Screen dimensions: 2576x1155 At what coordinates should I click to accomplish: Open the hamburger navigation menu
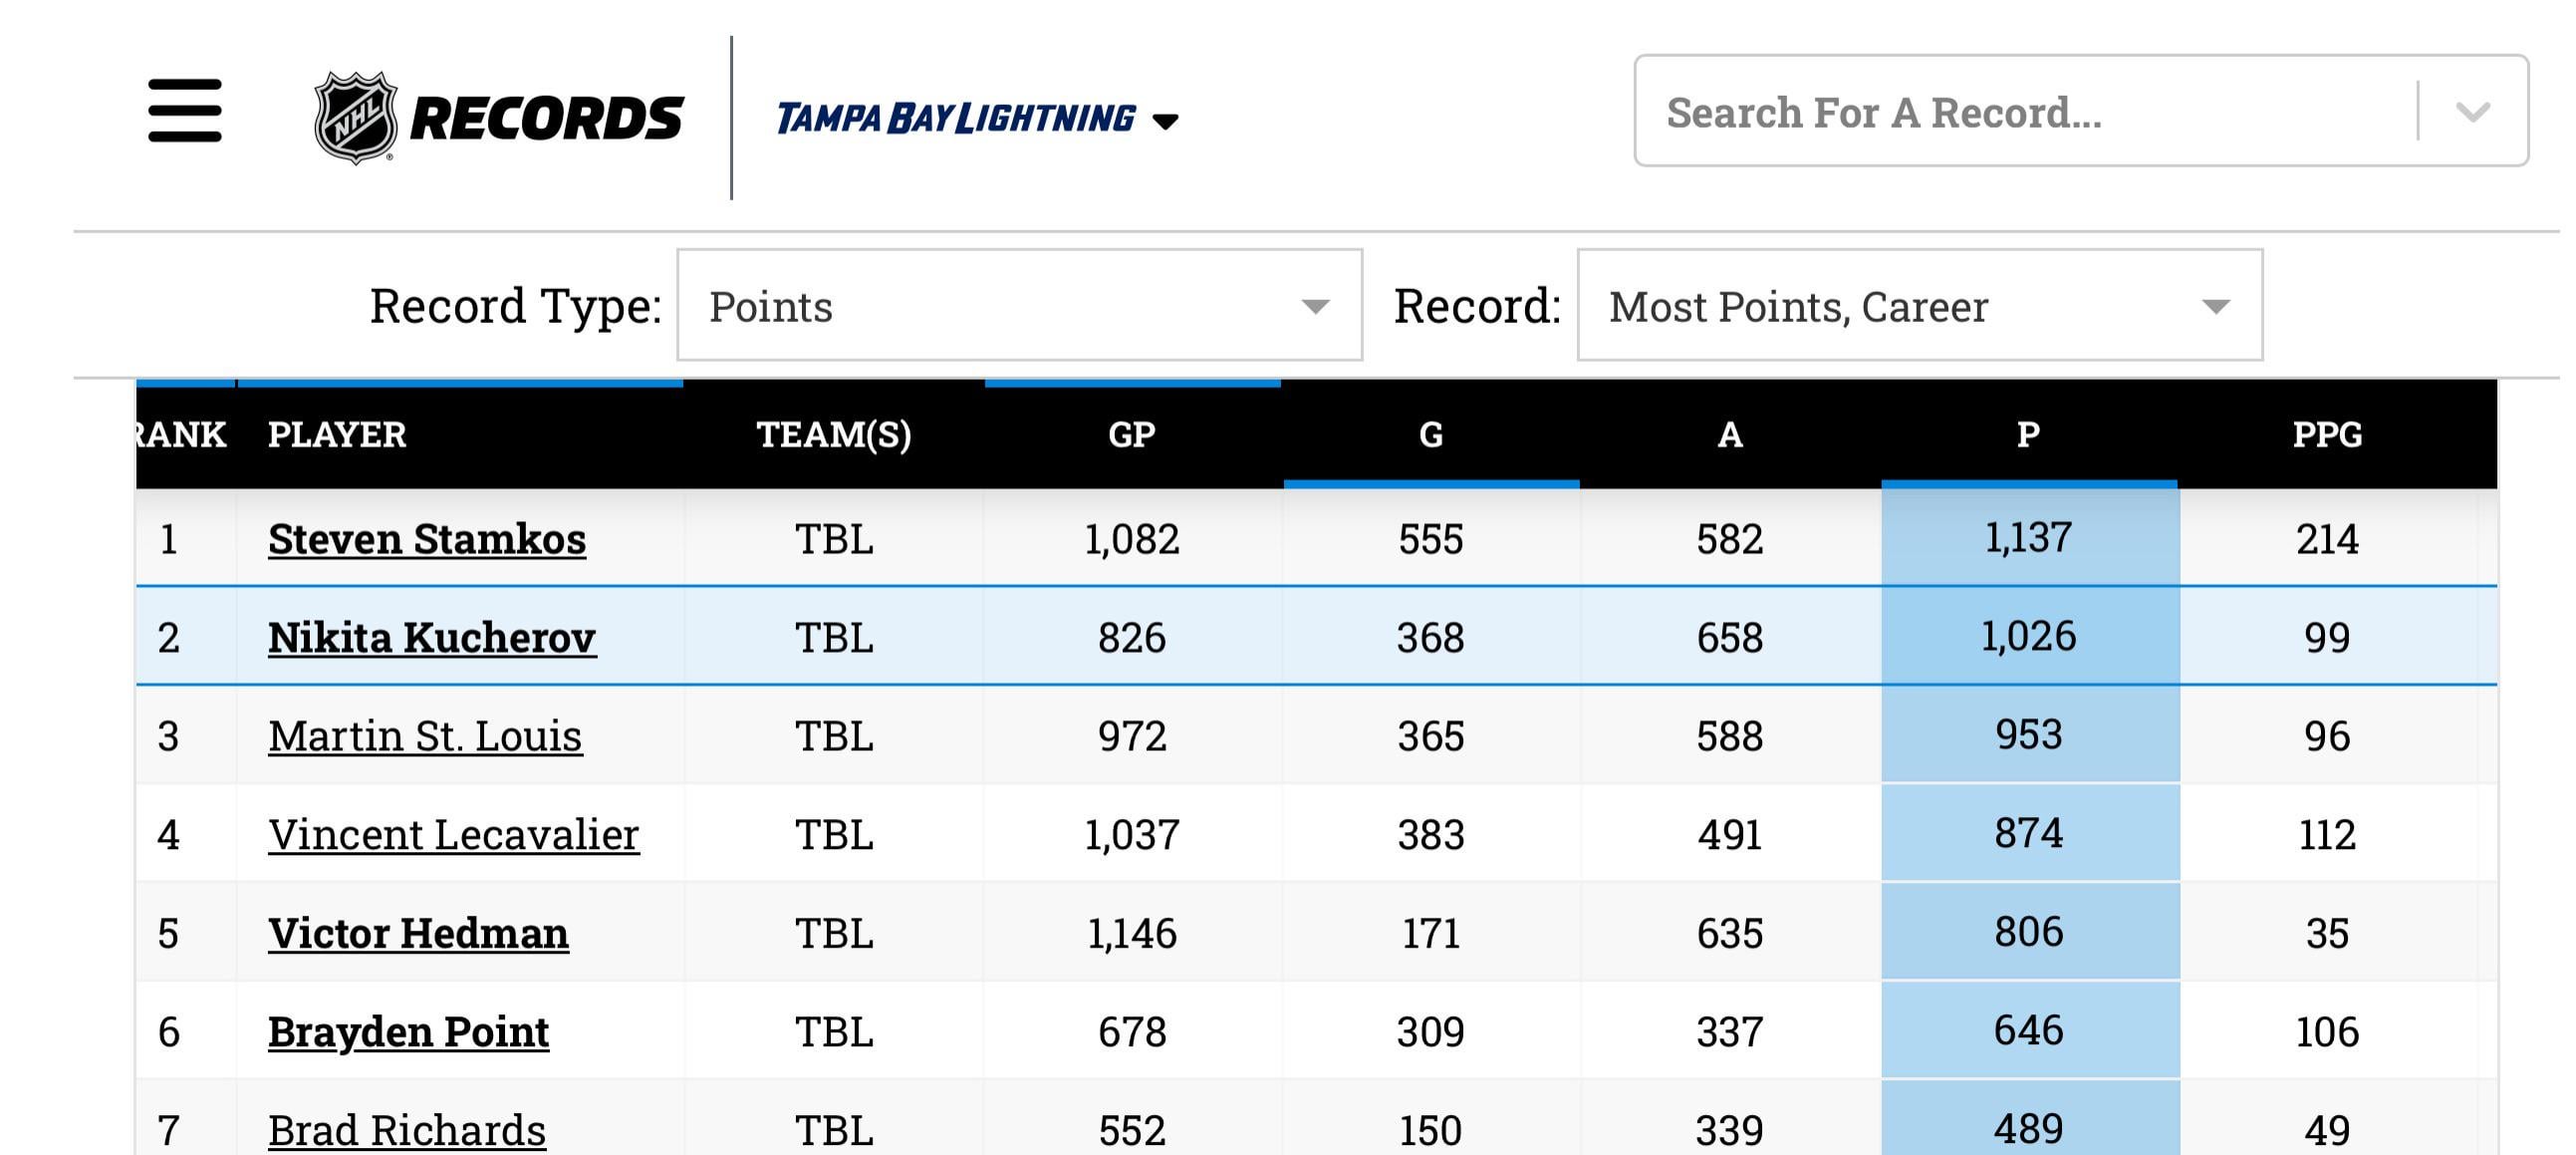click(x=185, y=111)
